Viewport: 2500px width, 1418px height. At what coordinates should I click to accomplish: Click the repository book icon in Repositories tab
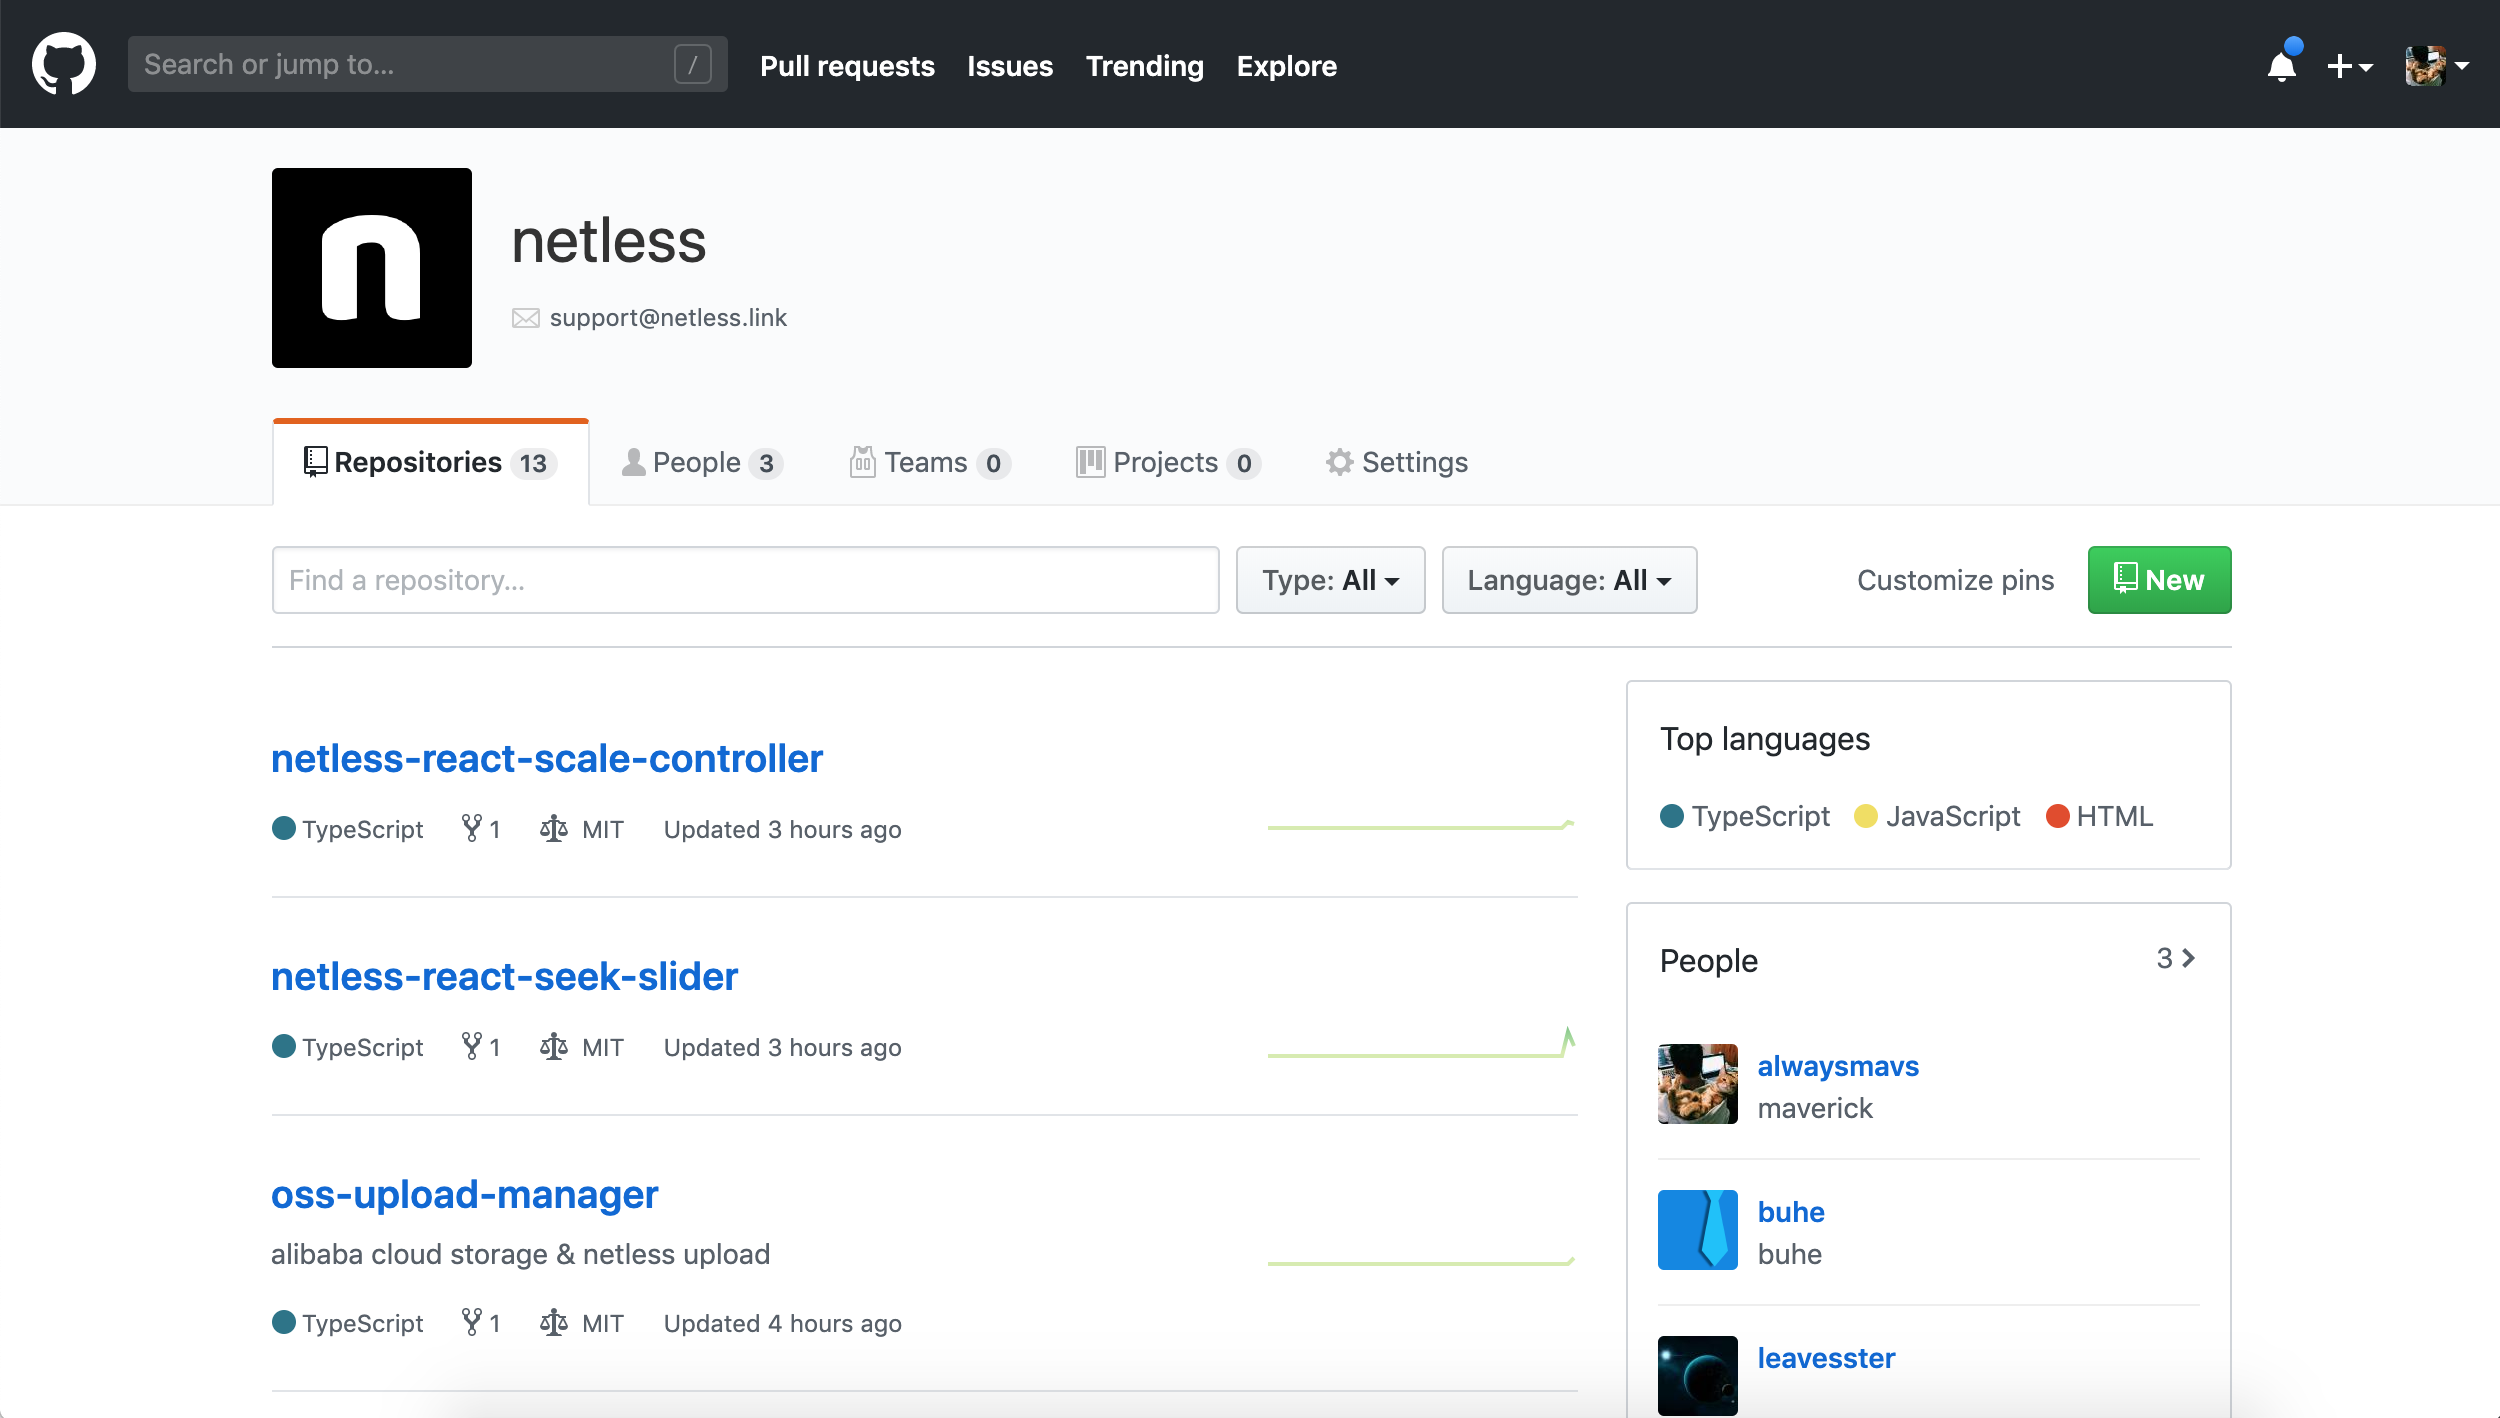[x=315, y=461]
